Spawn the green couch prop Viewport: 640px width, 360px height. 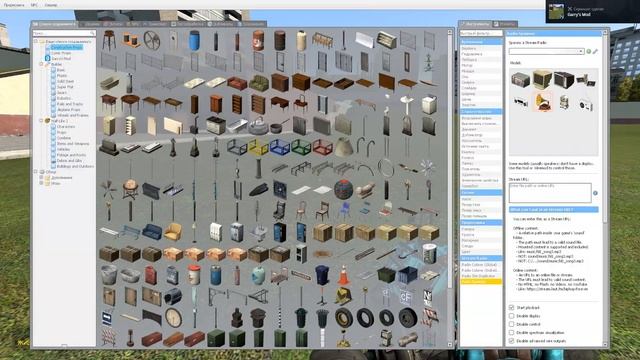click(x=259, y=83)
